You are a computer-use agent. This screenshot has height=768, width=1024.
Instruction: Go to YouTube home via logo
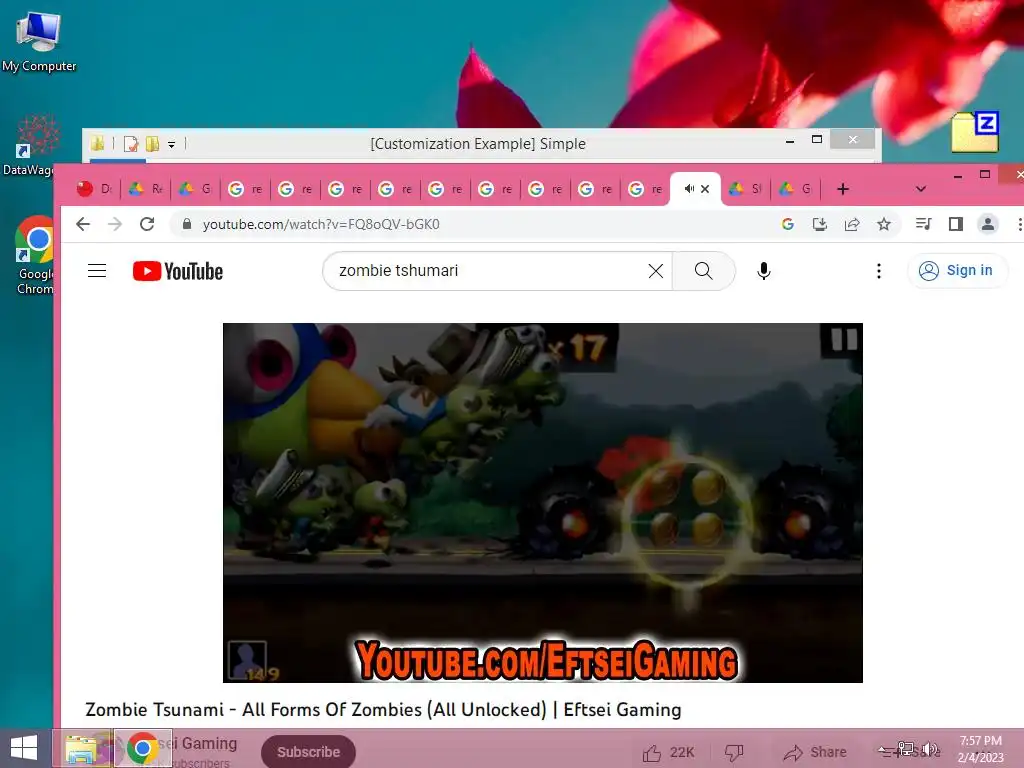click(178, 271)
